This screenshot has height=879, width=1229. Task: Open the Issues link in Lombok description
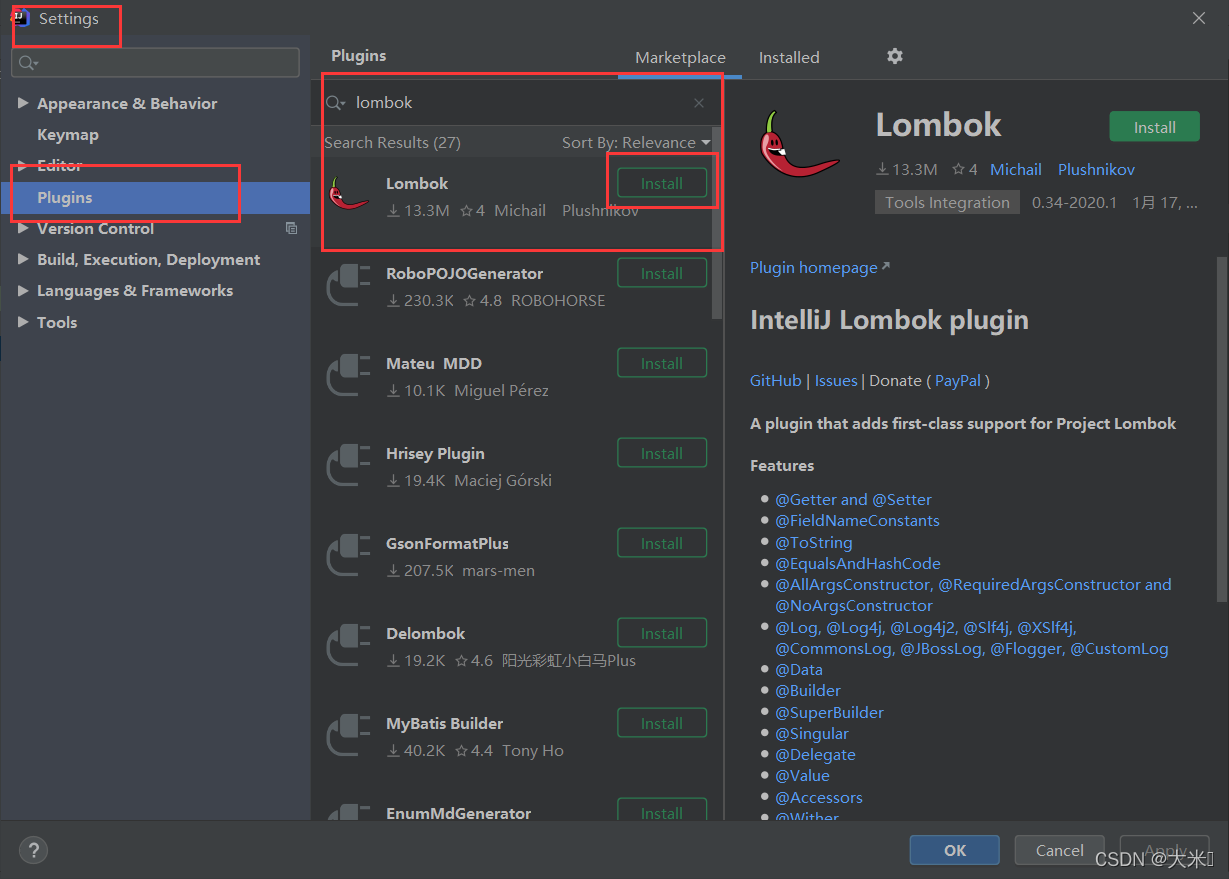coord(836,381)
